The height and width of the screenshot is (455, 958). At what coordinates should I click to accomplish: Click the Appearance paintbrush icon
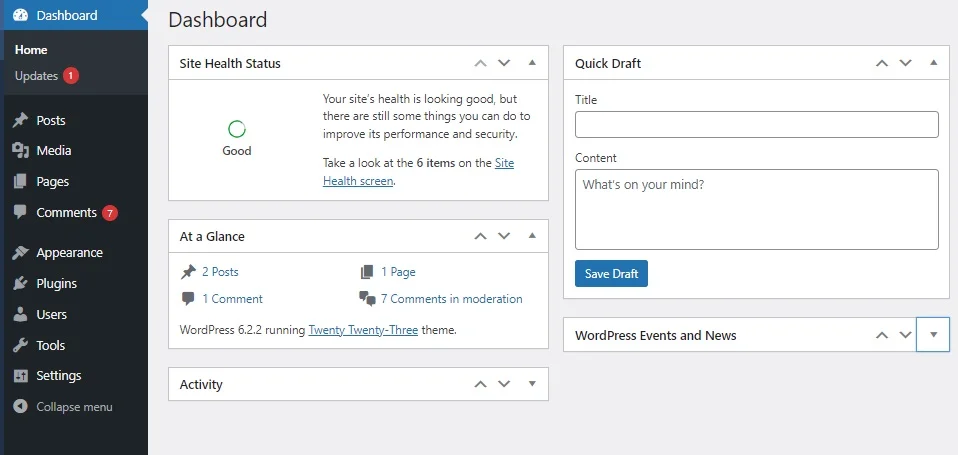pos(20,252)
